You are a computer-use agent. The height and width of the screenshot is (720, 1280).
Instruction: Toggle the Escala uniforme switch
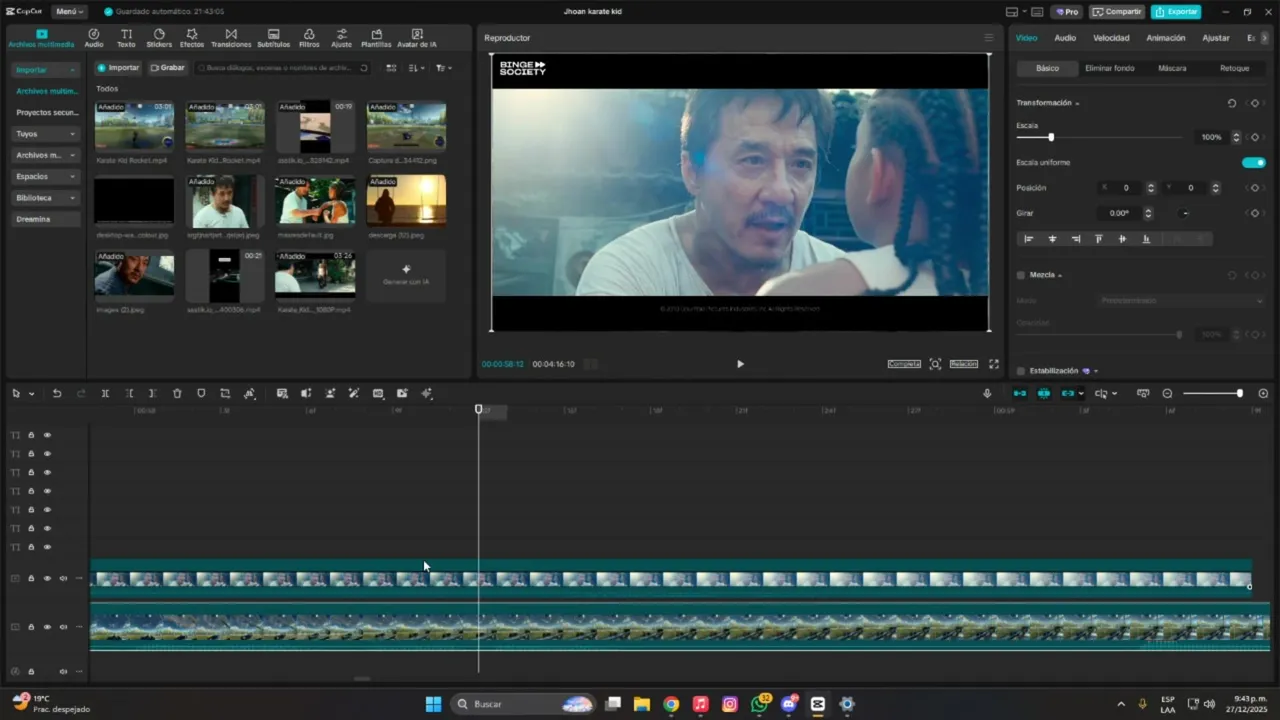pos(1253,163)
